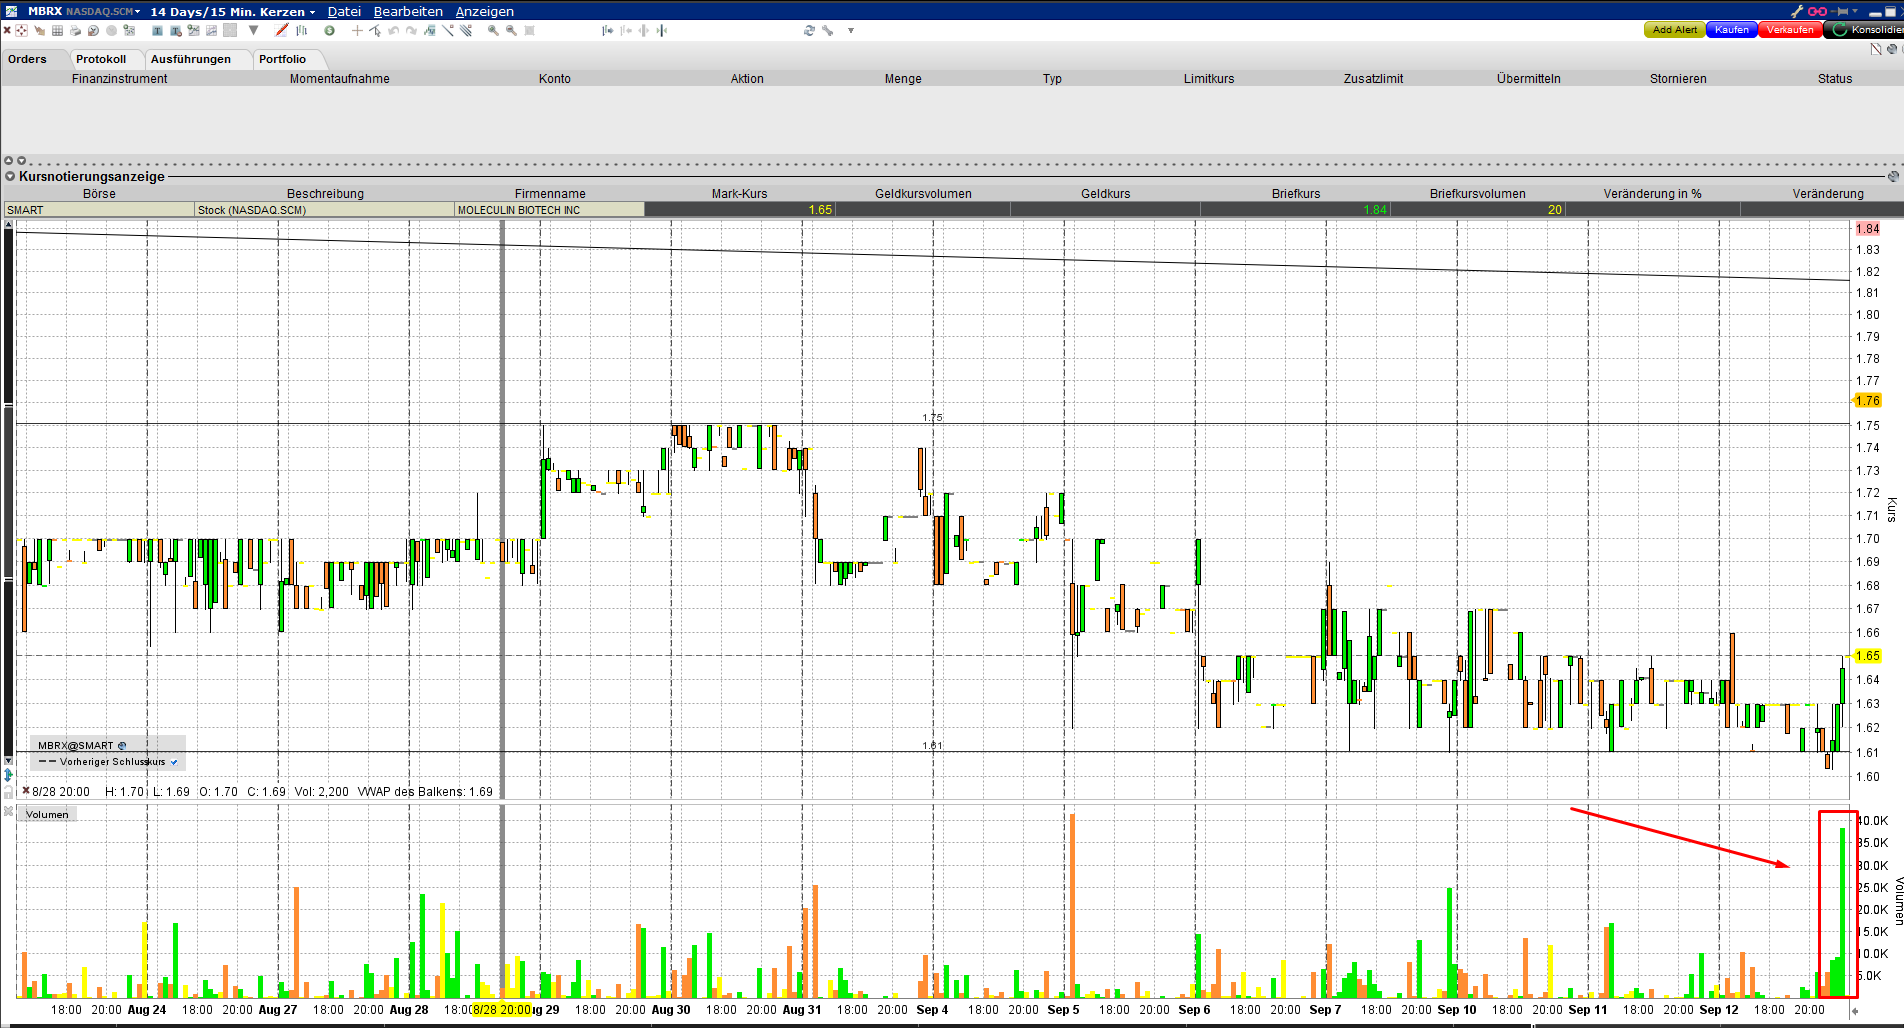Click the refresh chart icon

809,30
